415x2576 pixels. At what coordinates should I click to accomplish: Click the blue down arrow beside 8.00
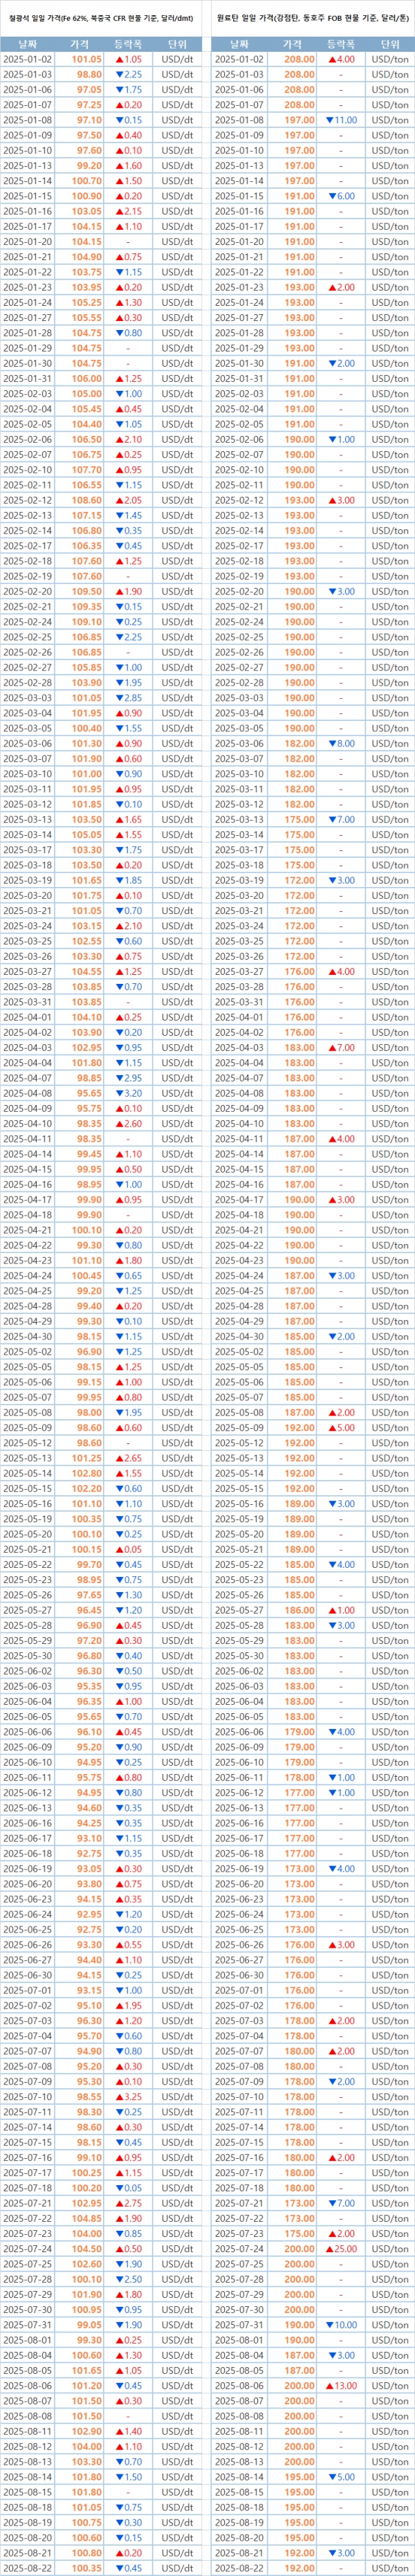tap(332, 744)
